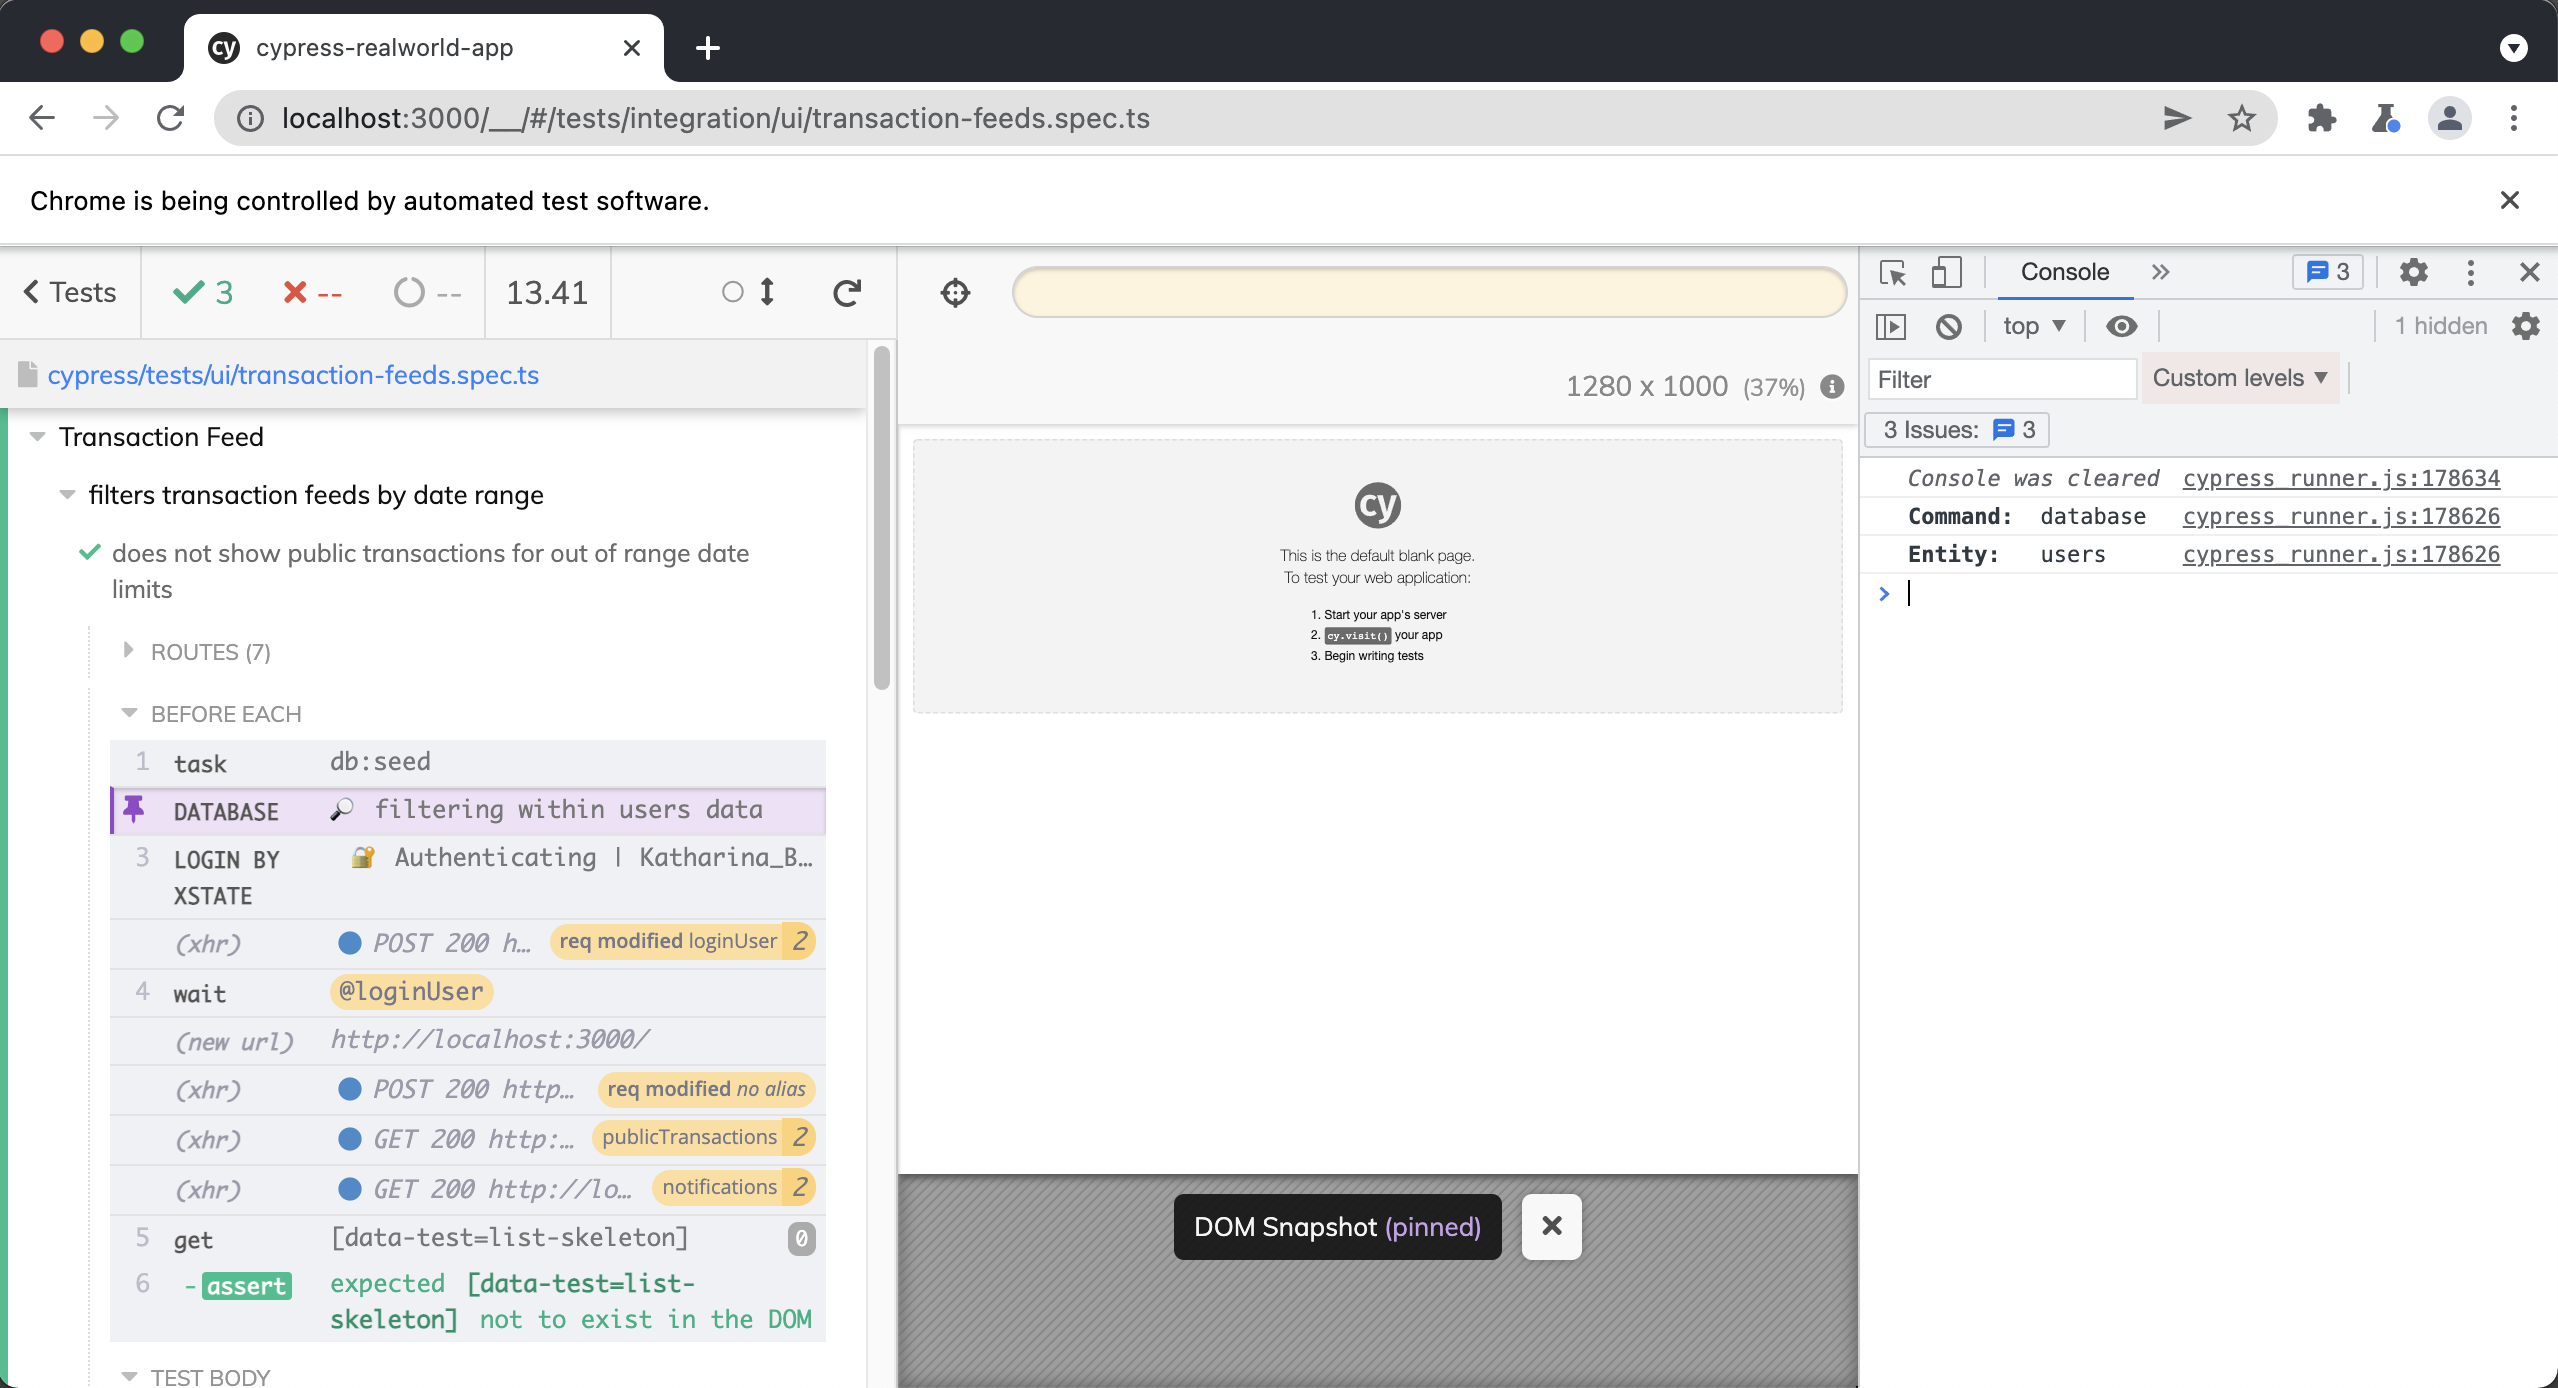This screenshot has height=1388, width=2558.
Task: Toggle the auto-scrolling control in the reporter
Action: pos(749,292)
